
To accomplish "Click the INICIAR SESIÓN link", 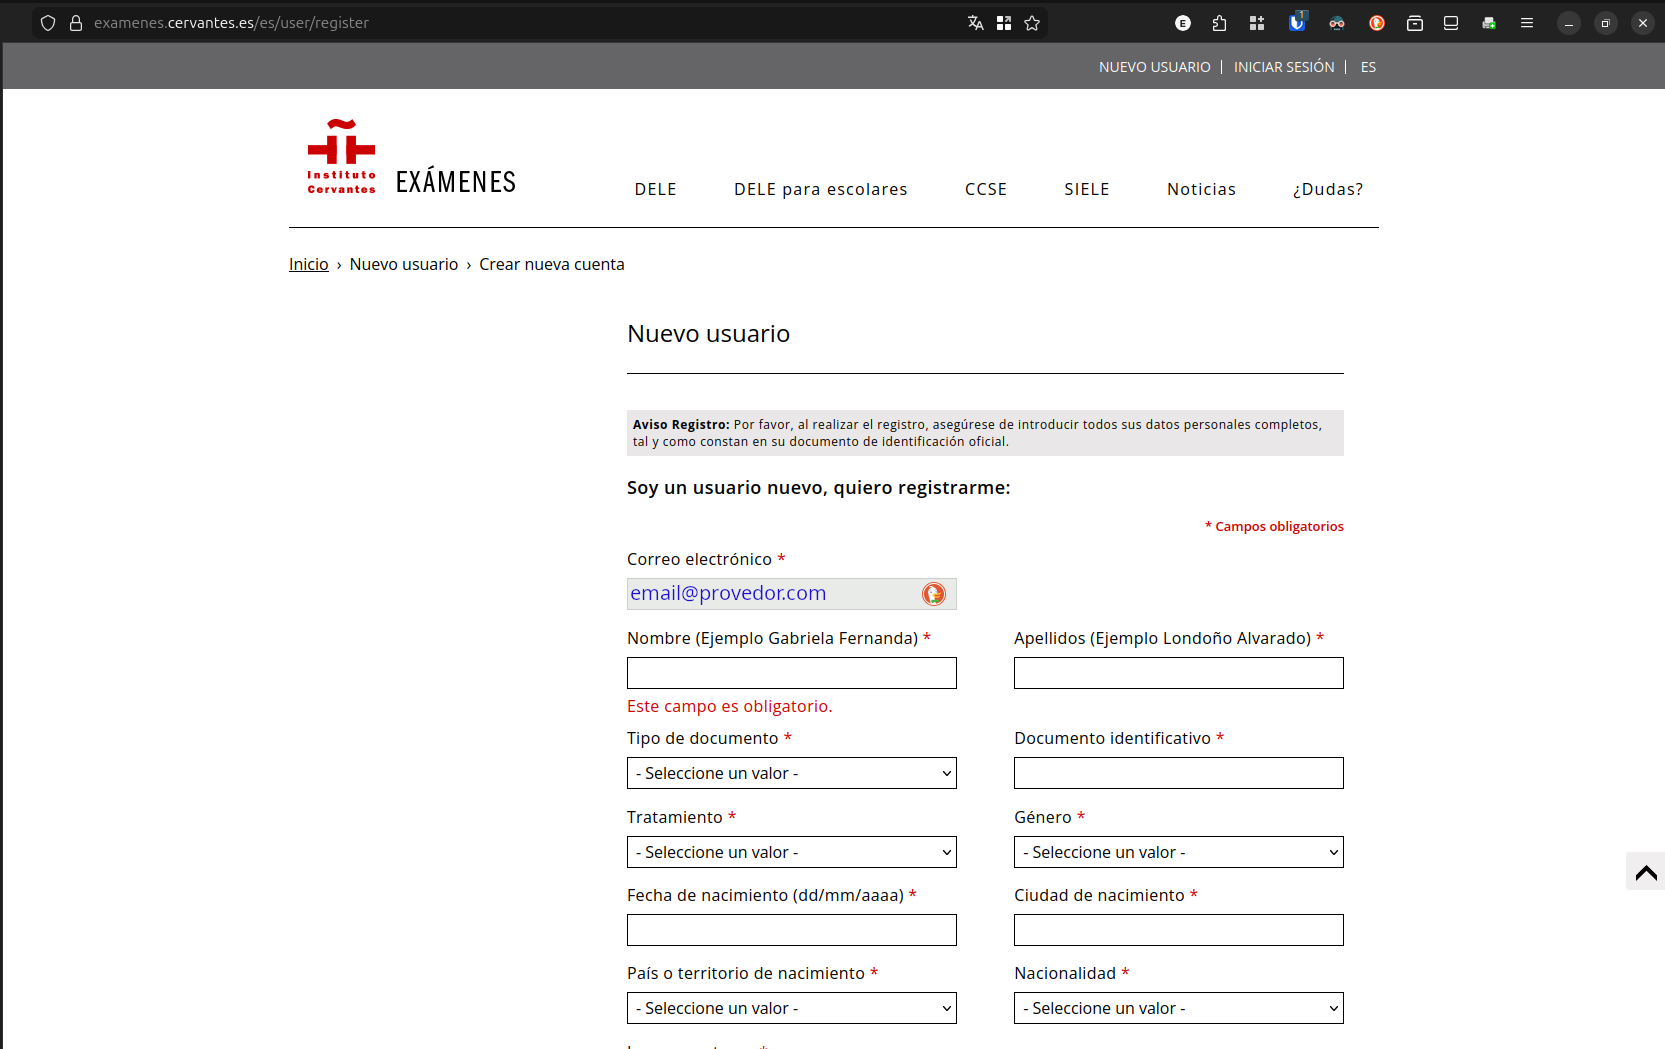I will coord(1283,67).
